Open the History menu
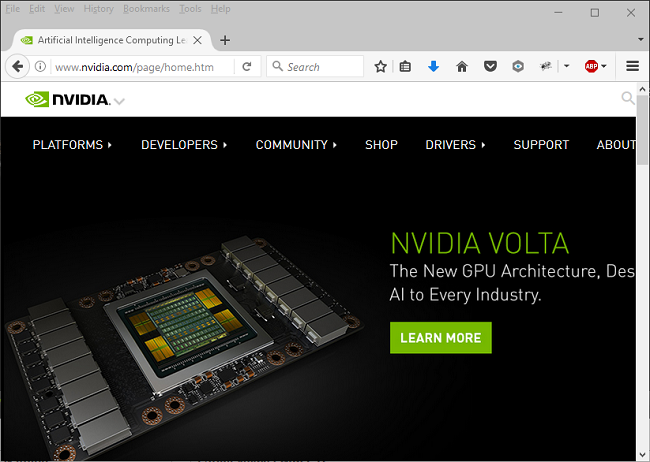650x462 pixels. (98, 9)
